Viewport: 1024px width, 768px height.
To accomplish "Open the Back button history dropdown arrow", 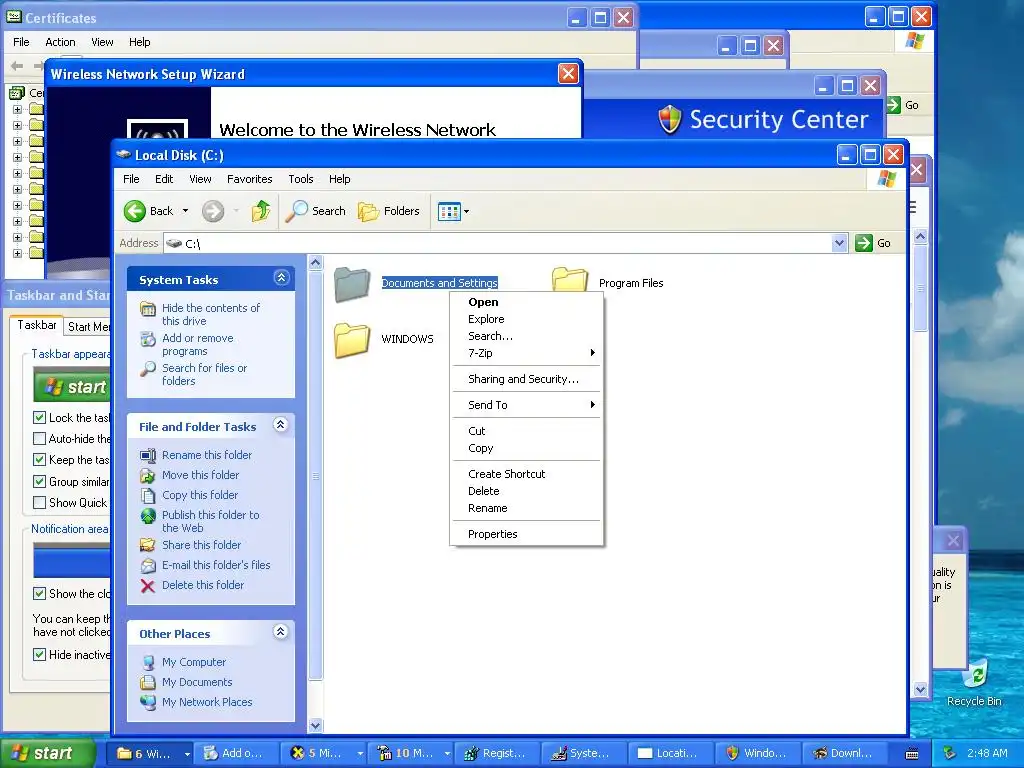I will [185, 211].
